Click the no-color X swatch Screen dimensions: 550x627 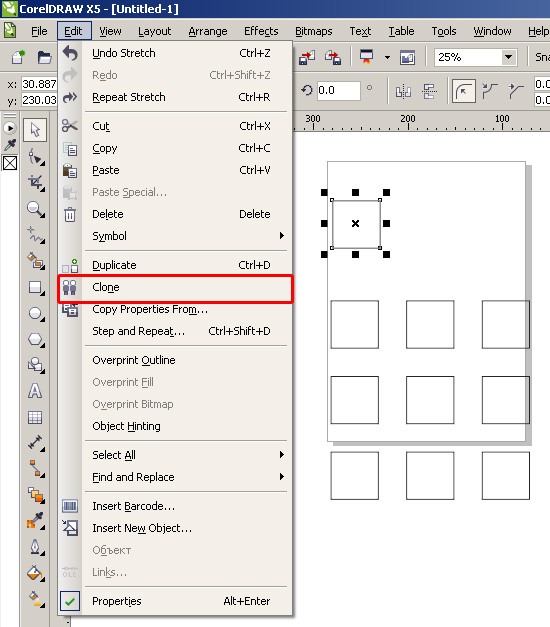pyautogui.click(x=10, y=163)
